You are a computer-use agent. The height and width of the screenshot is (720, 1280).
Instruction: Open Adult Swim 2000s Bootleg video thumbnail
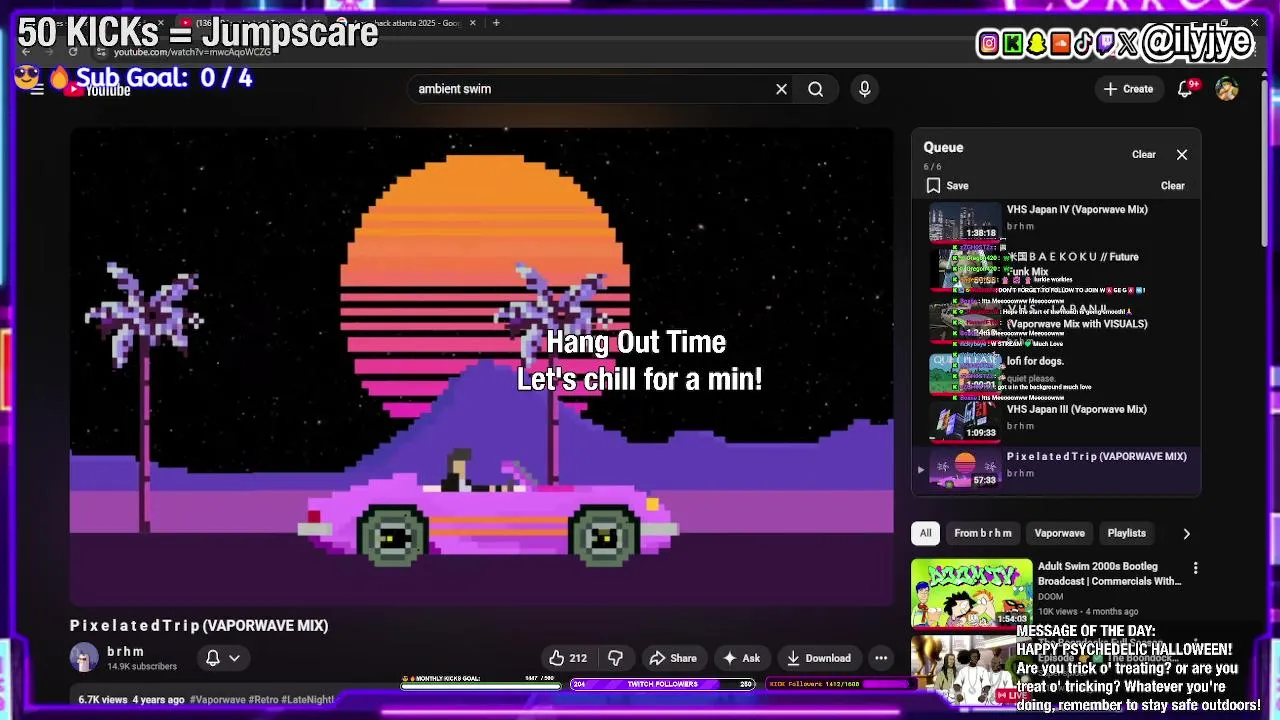pos(971,593)
